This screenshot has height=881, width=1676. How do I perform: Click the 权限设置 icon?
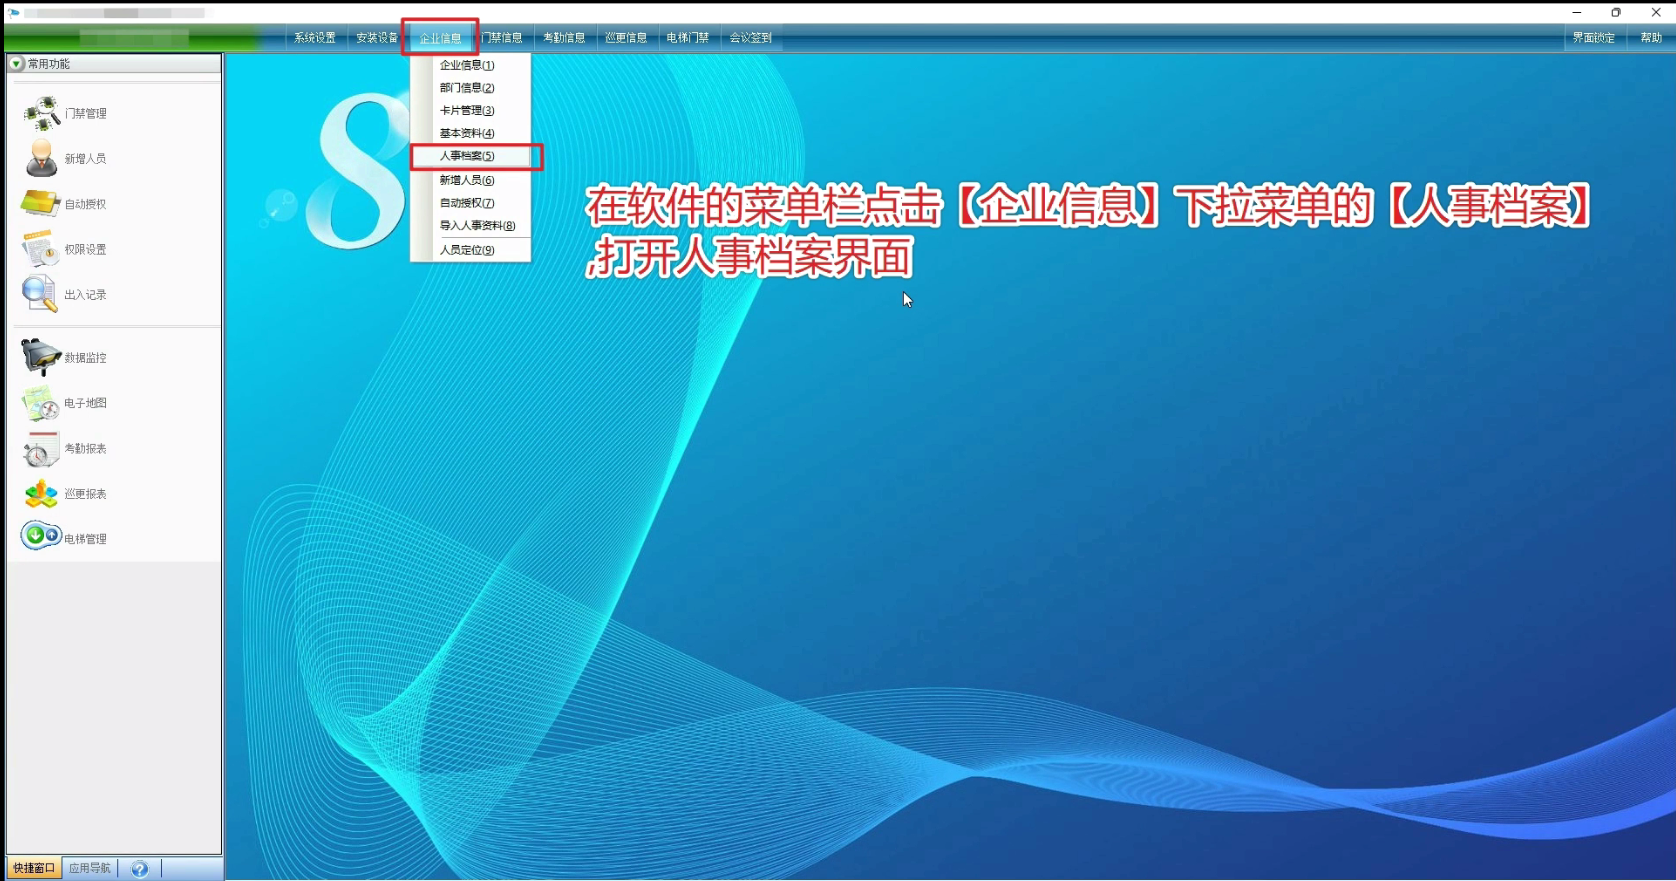[40, 249]
